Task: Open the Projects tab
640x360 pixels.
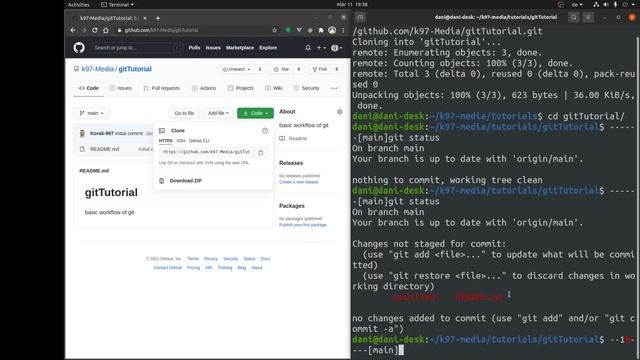Action: point(240,88)
